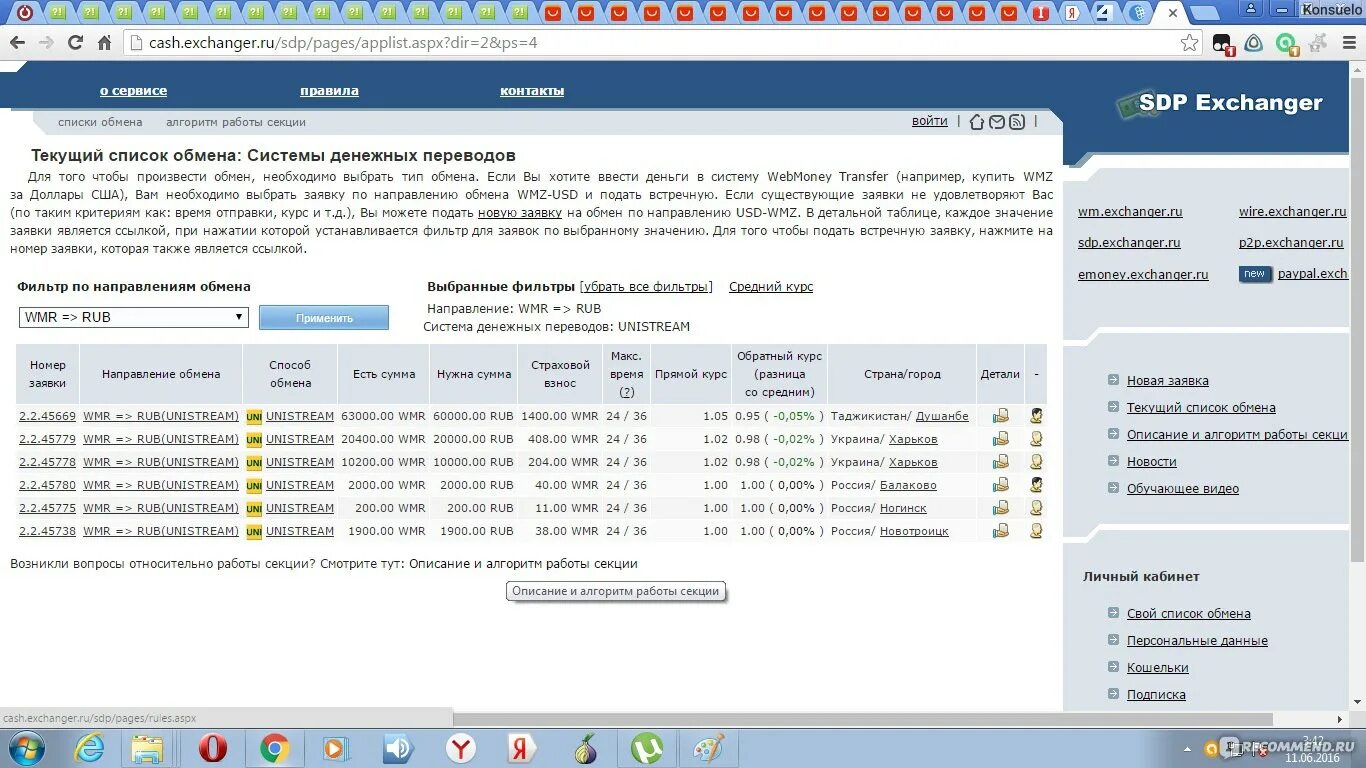
Task: Open Internet Explorer from the taskbar
Action: coord(89,748)
